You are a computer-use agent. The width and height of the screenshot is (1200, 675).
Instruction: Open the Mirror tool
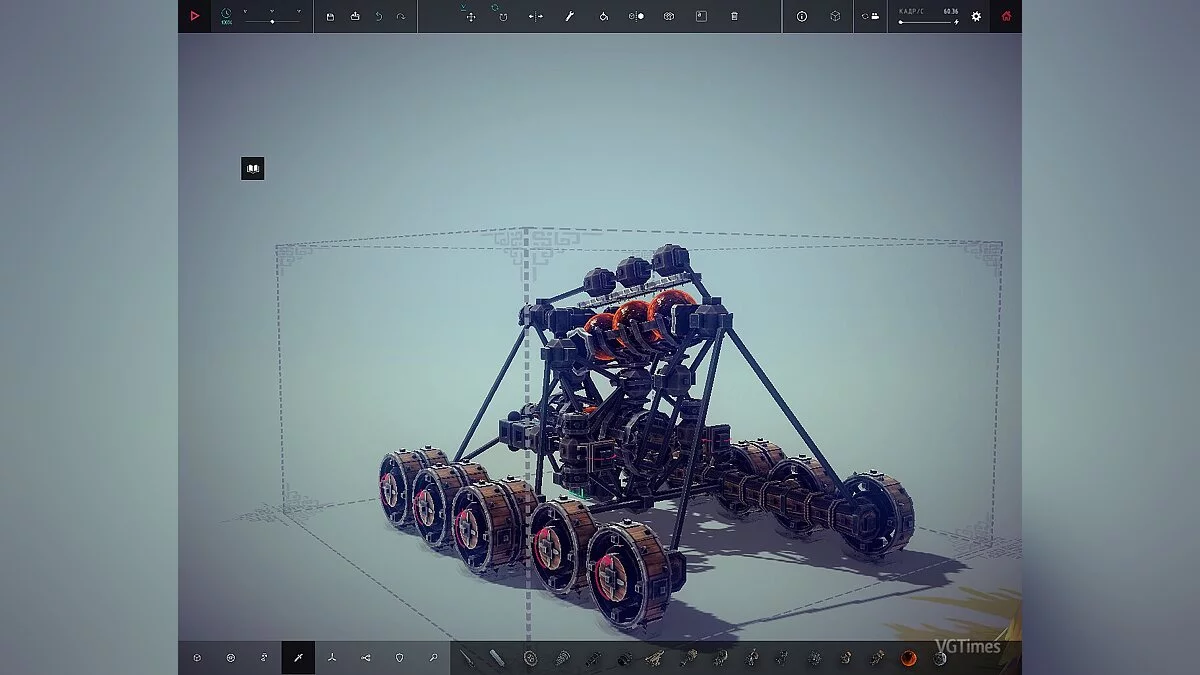coord(536,16)
